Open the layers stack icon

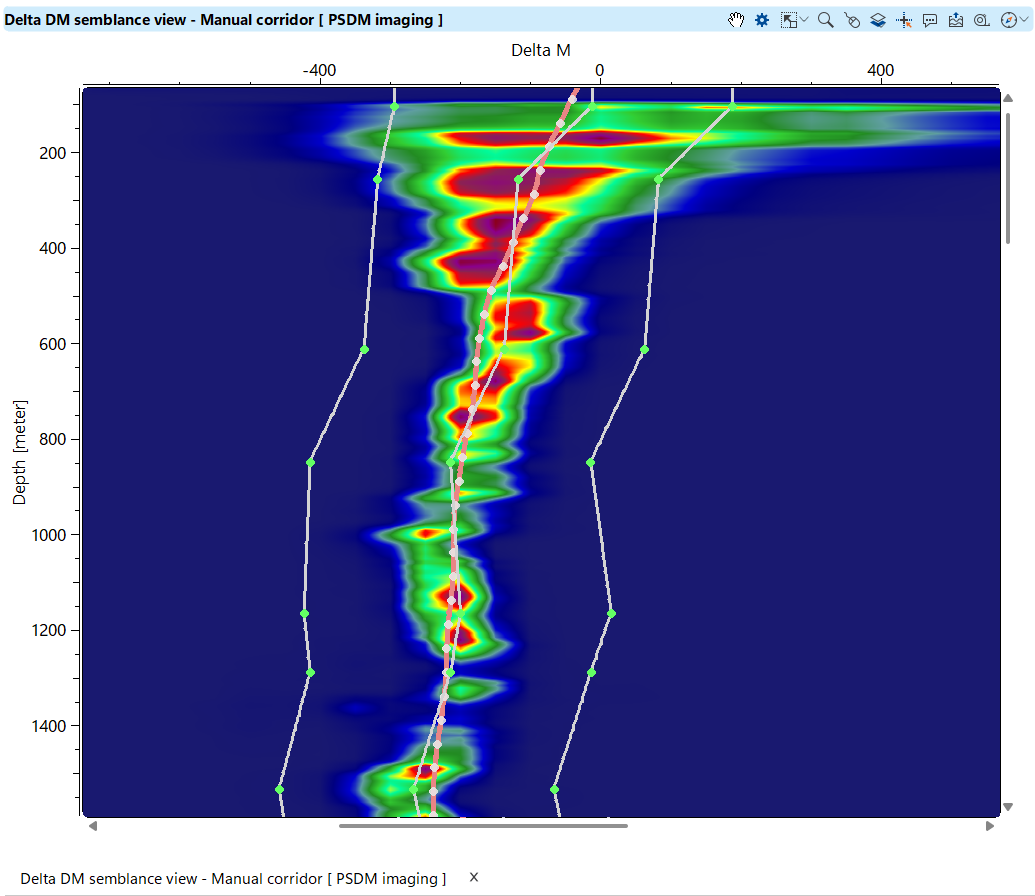click(x=878, y=20)
